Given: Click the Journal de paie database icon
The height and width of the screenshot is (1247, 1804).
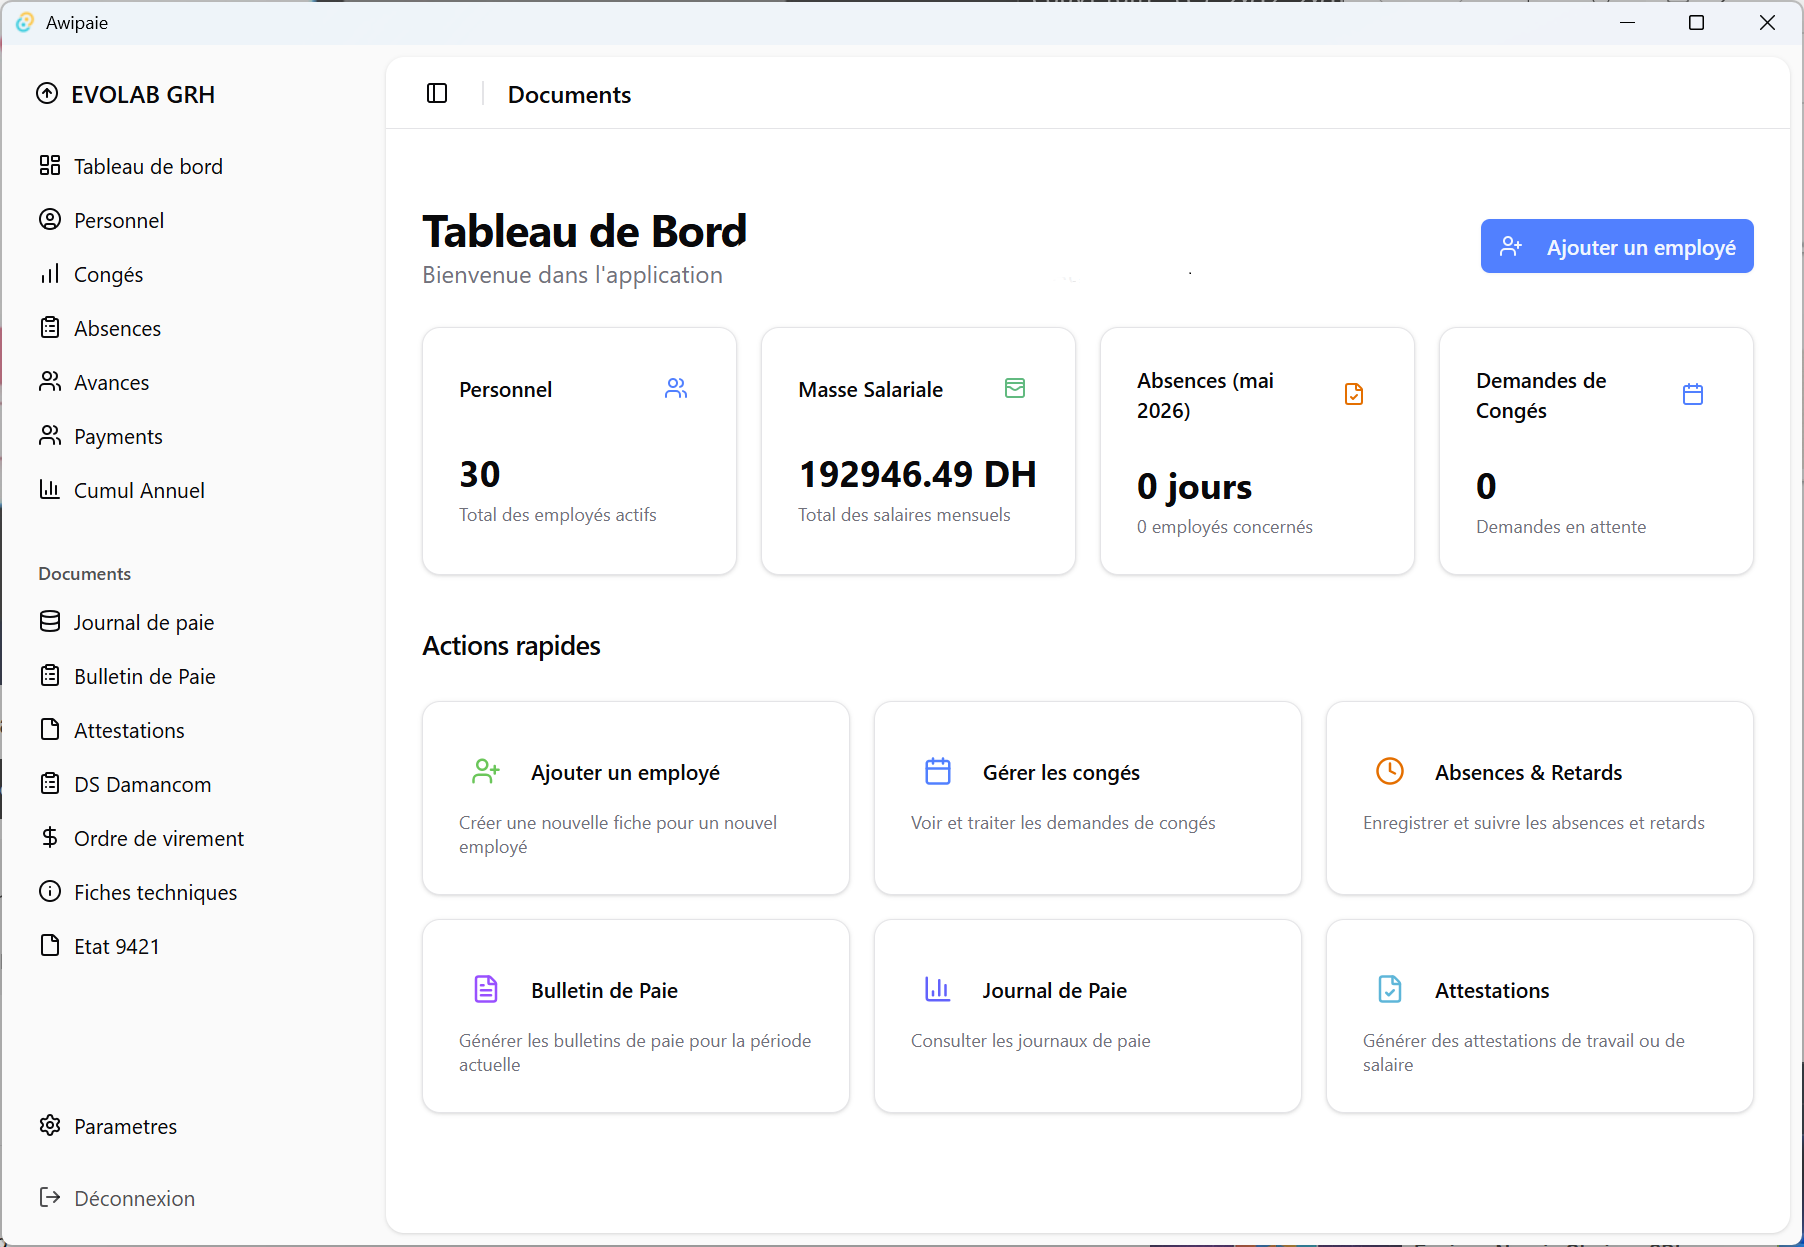Looking at the screenshot, I should point(50,621).
